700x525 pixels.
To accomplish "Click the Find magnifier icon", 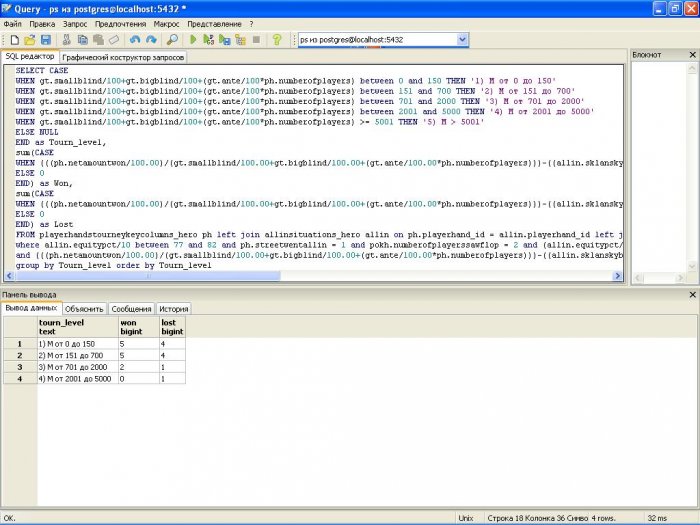I will tap(172, 40).
